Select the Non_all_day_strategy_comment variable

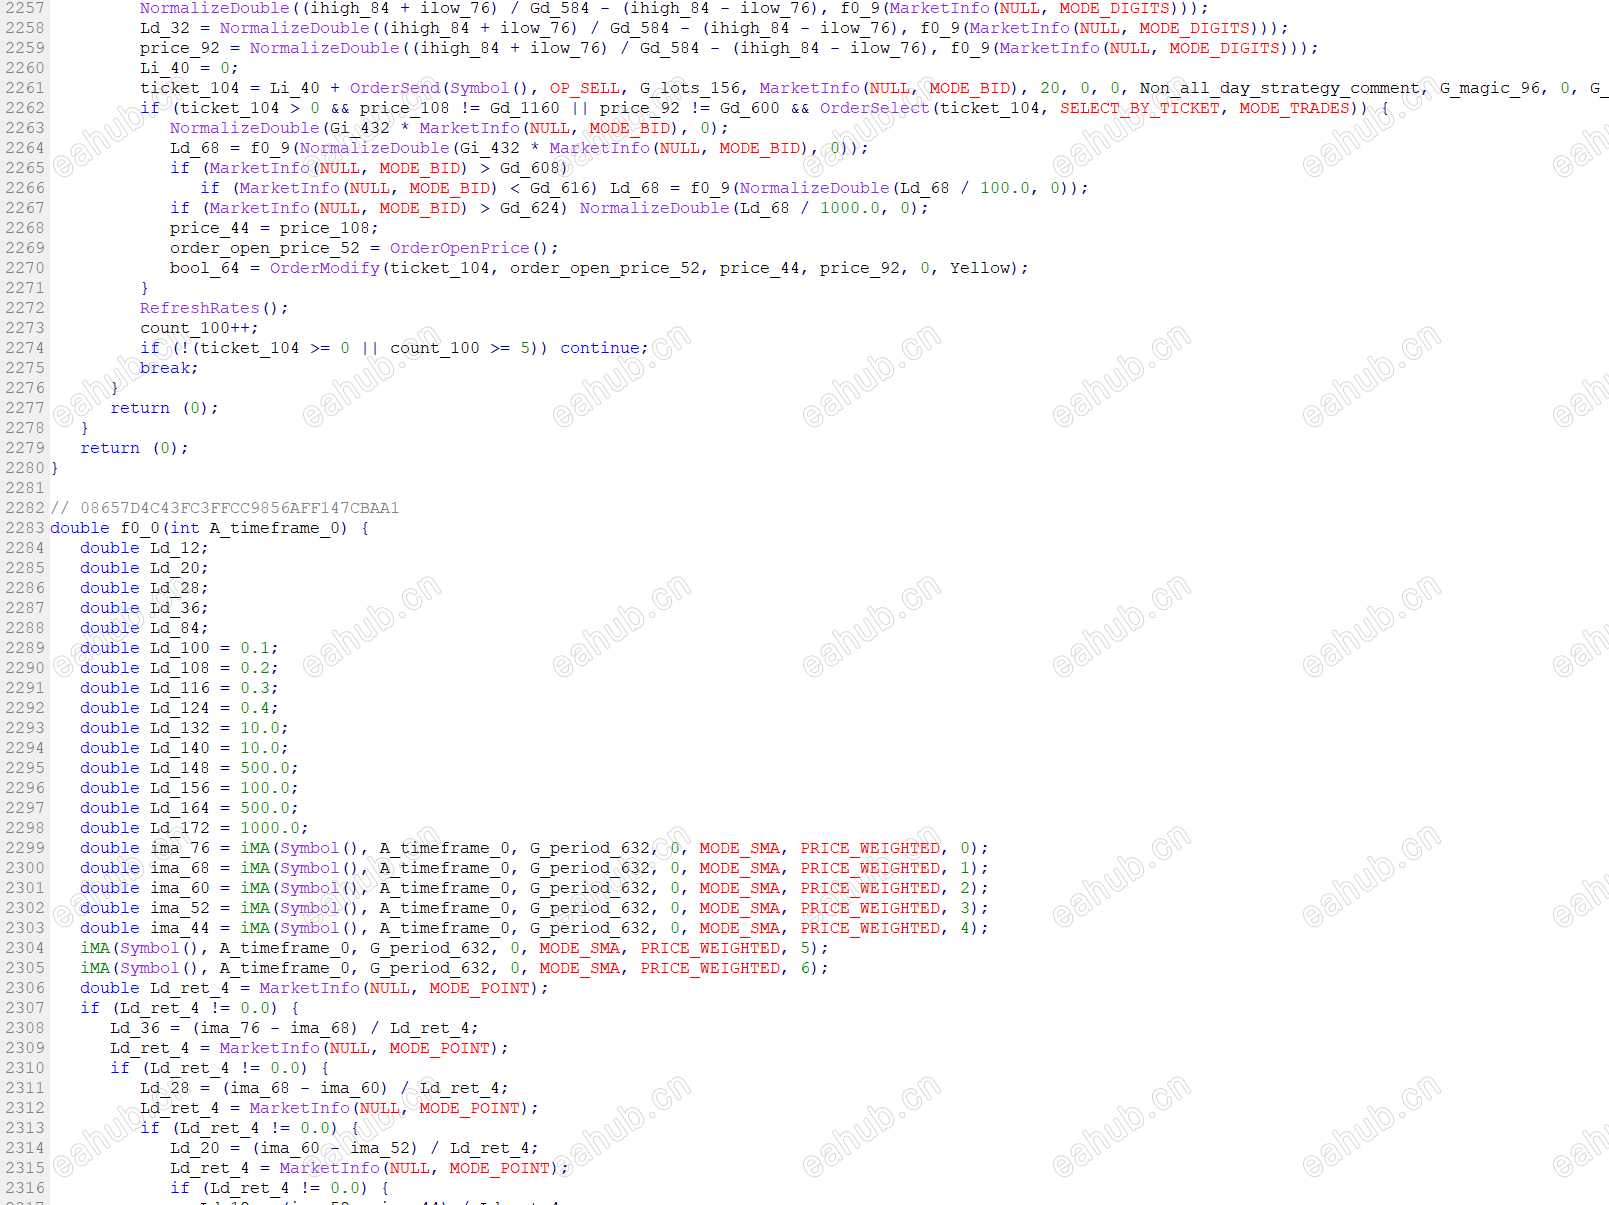[x=1280, y=88]
